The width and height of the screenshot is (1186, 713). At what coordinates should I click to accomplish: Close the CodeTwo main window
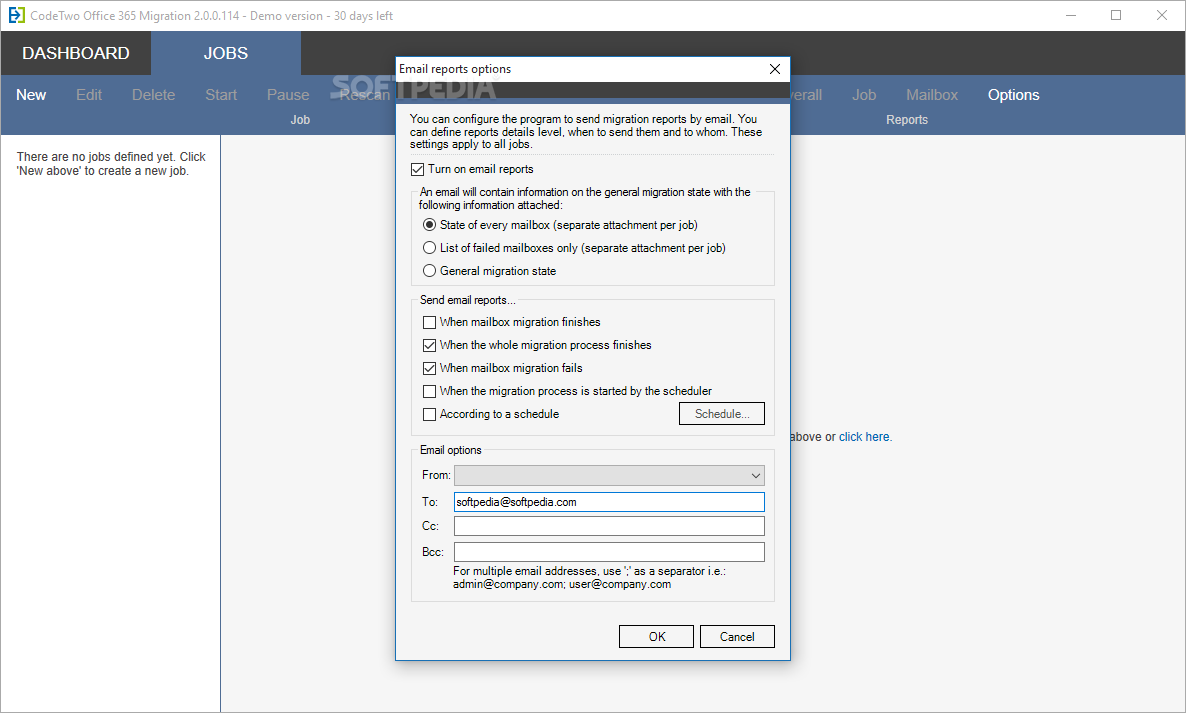(1162, 15)
